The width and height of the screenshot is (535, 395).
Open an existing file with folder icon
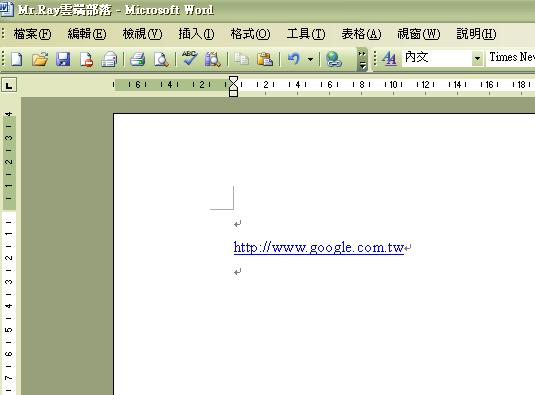point(40,59)
